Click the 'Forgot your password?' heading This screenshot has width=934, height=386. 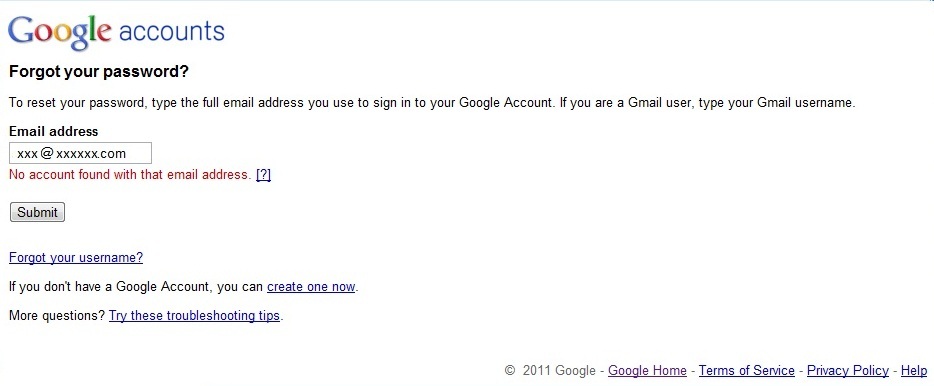[x=99, y=72]
